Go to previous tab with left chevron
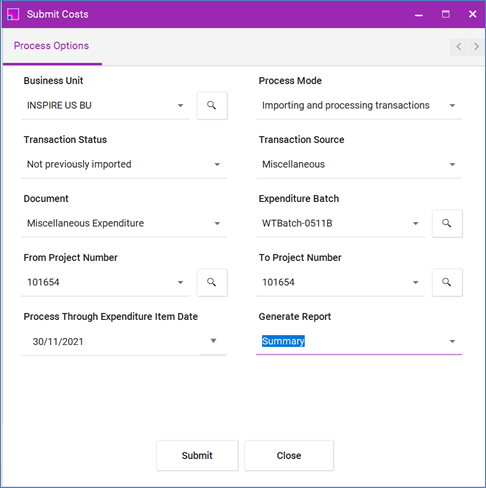 click(459, 47)
